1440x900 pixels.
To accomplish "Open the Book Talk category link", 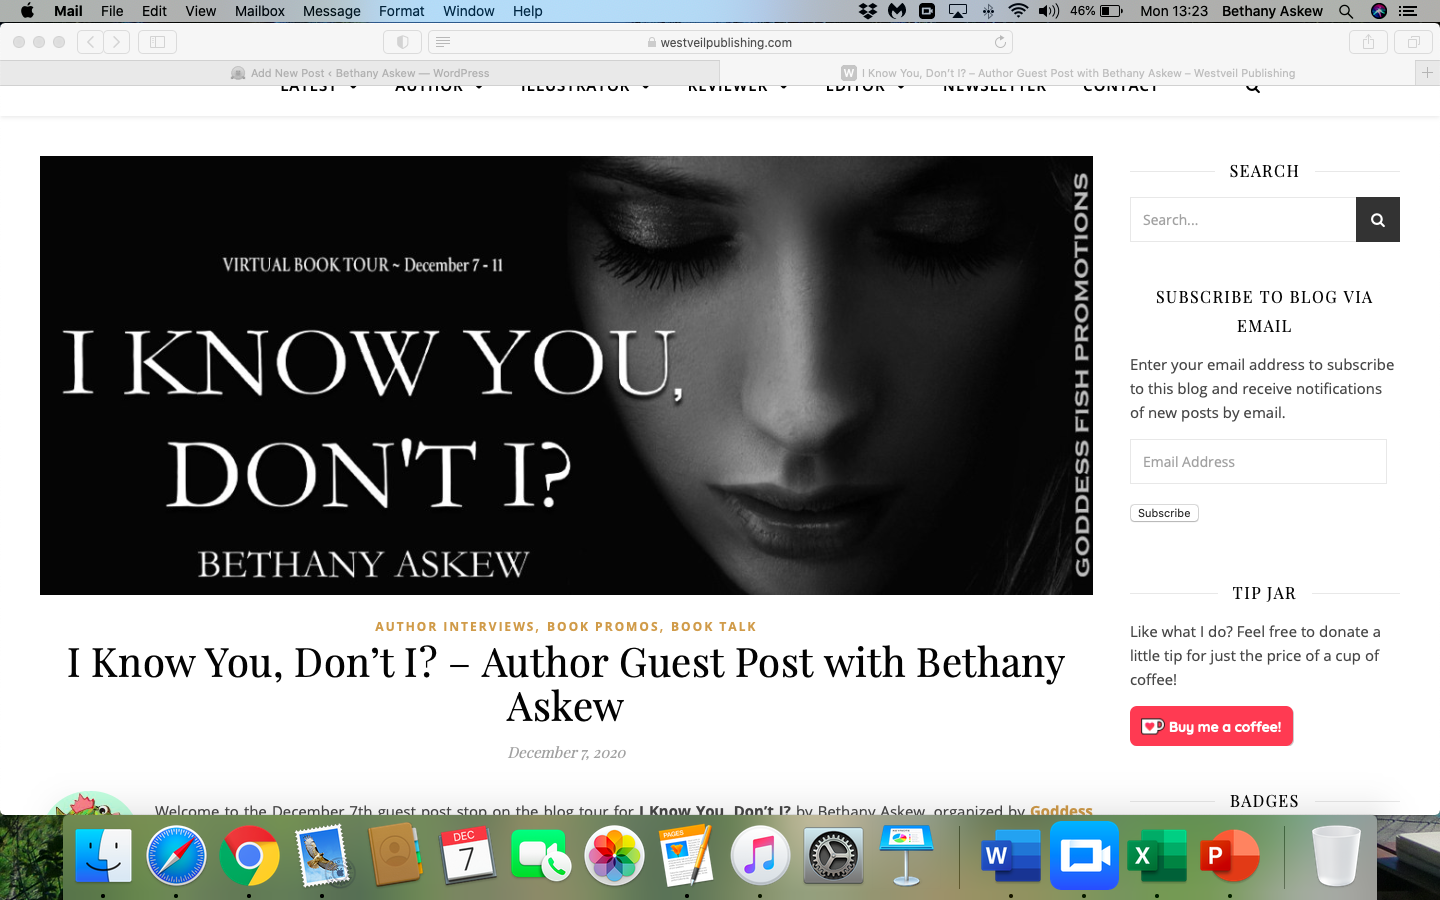I will click(x=714, y=627).
